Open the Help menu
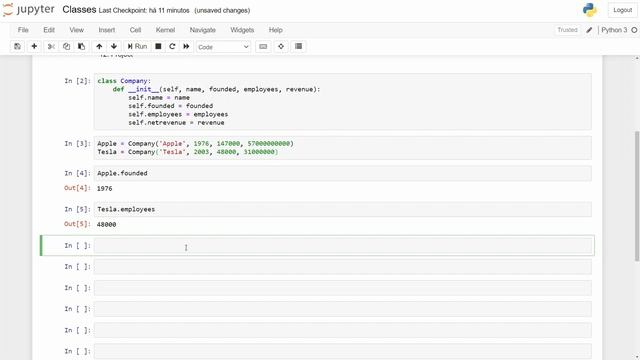This screenshot has width=640, height=360. 276,30
